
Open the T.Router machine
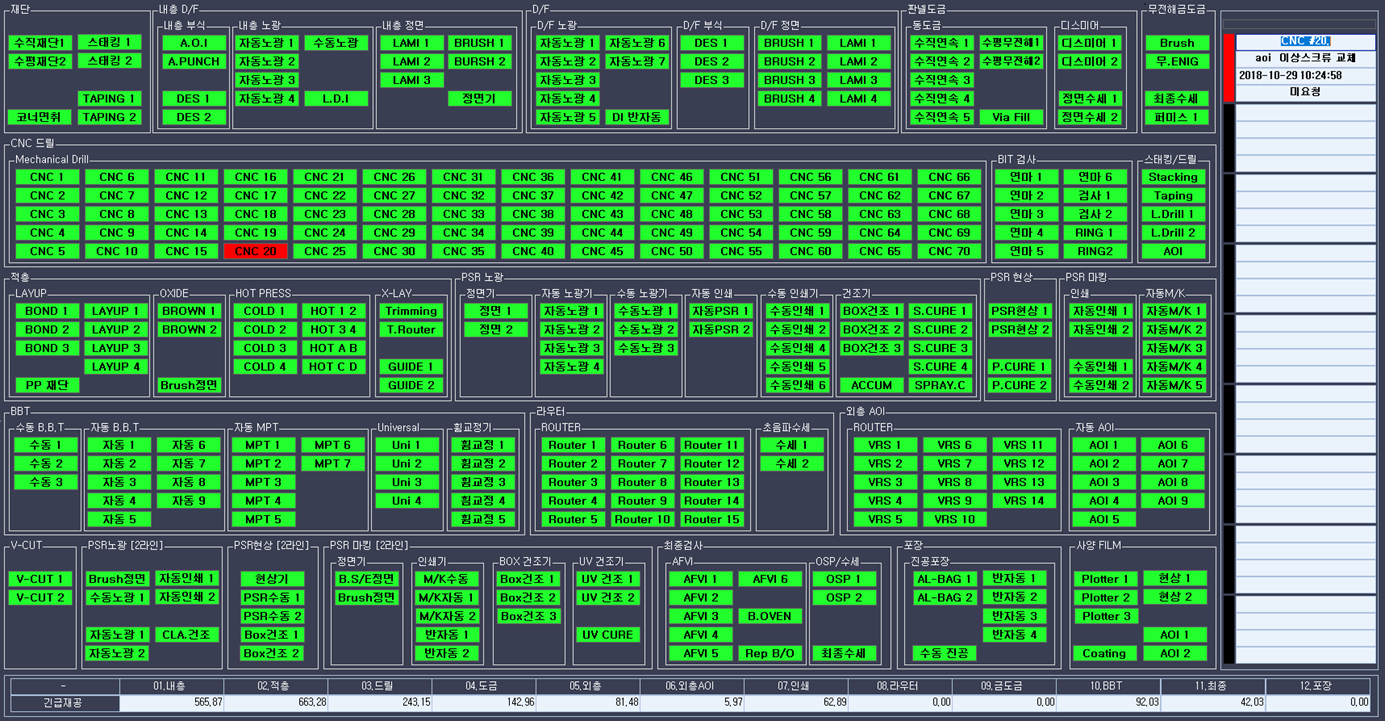pos(411,329)
